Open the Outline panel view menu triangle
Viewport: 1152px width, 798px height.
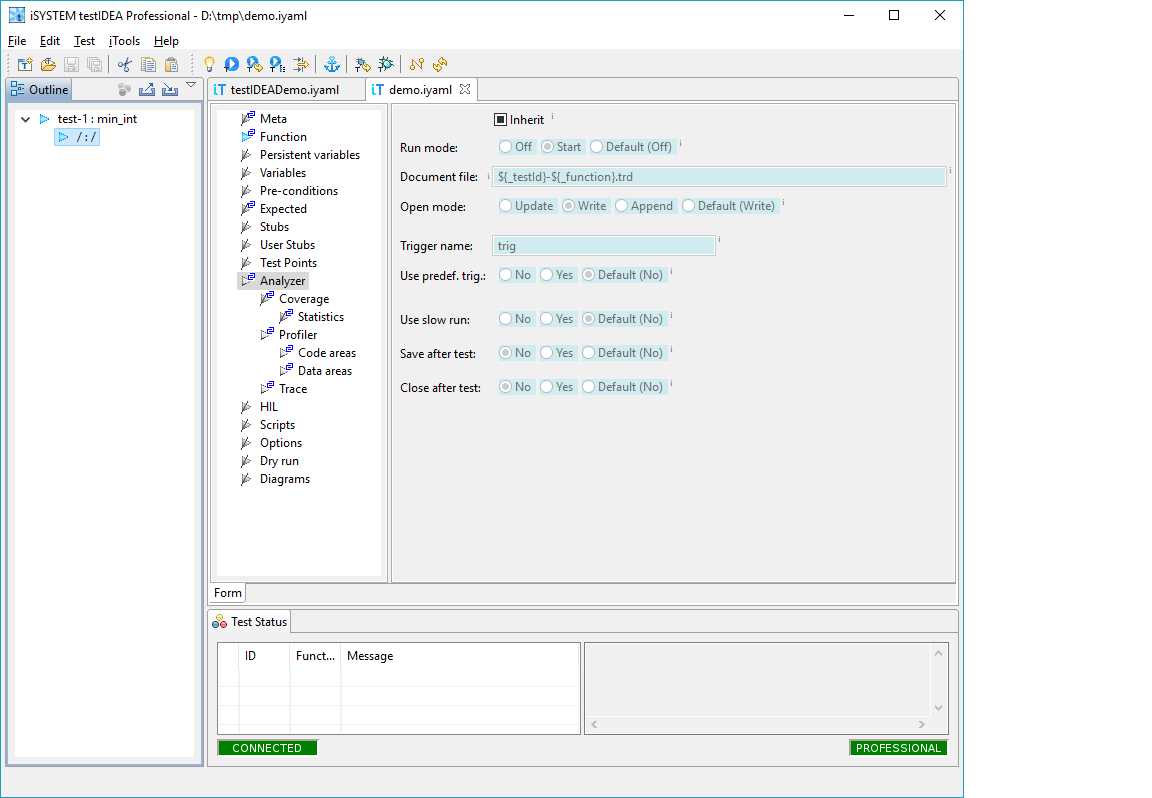(191, 86)
